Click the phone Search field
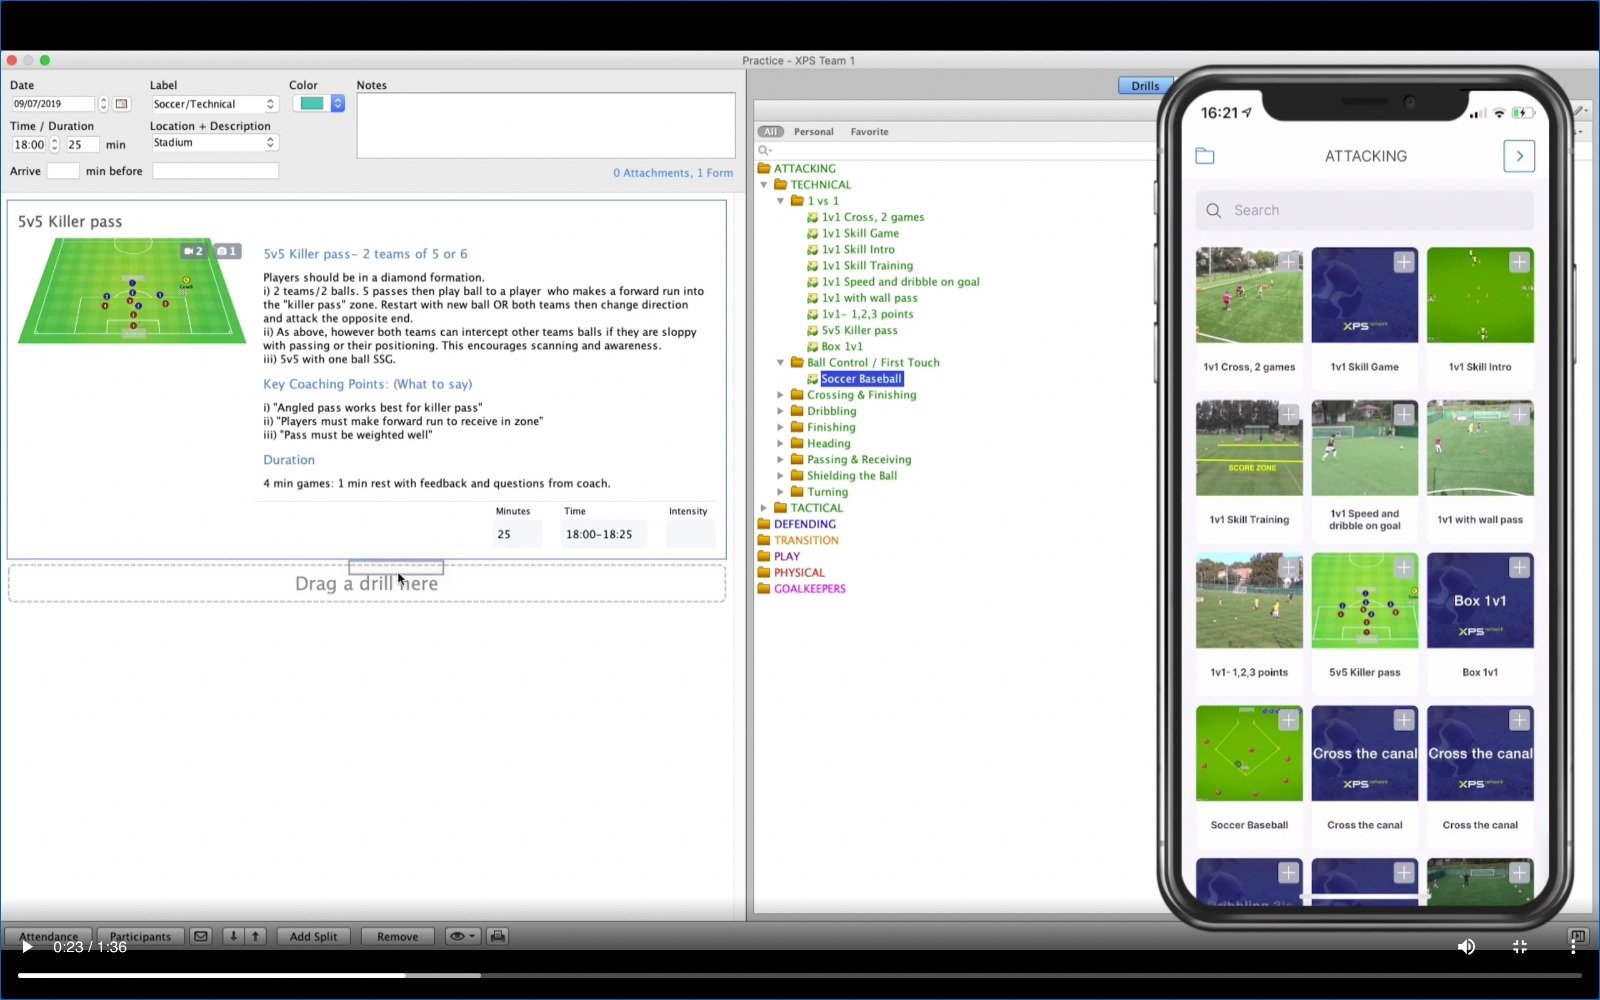 1364,210
